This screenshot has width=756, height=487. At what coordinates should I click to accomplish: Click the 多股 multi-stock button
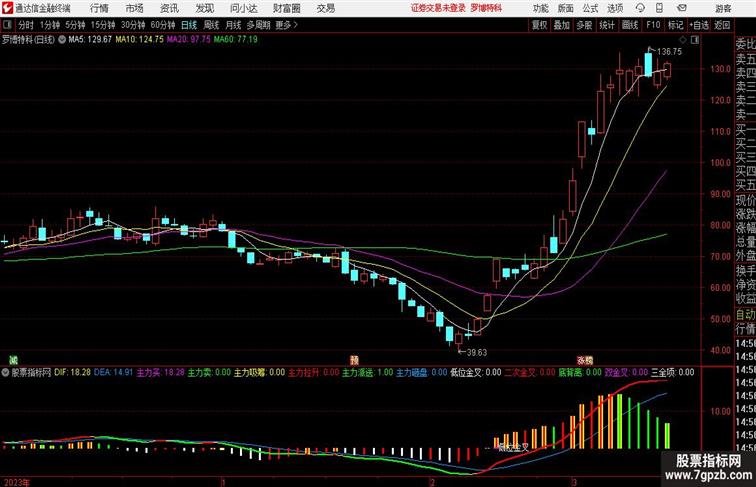(x=584, y=25)
